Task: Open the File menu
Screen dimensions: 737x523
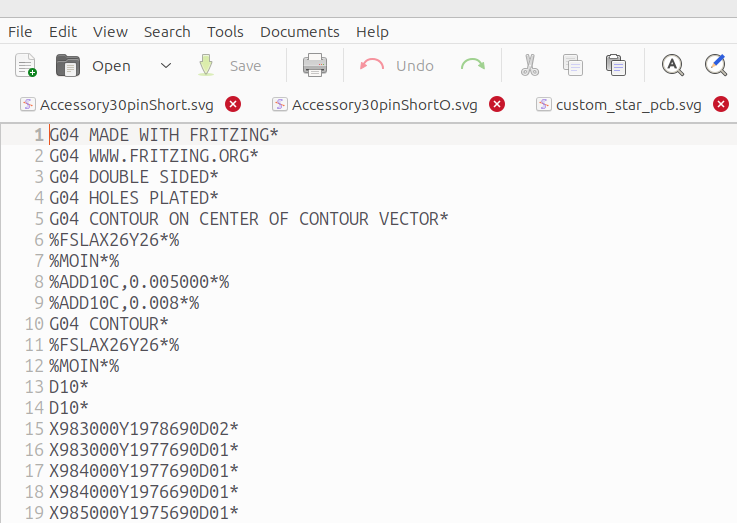Action: pos(20,32)
